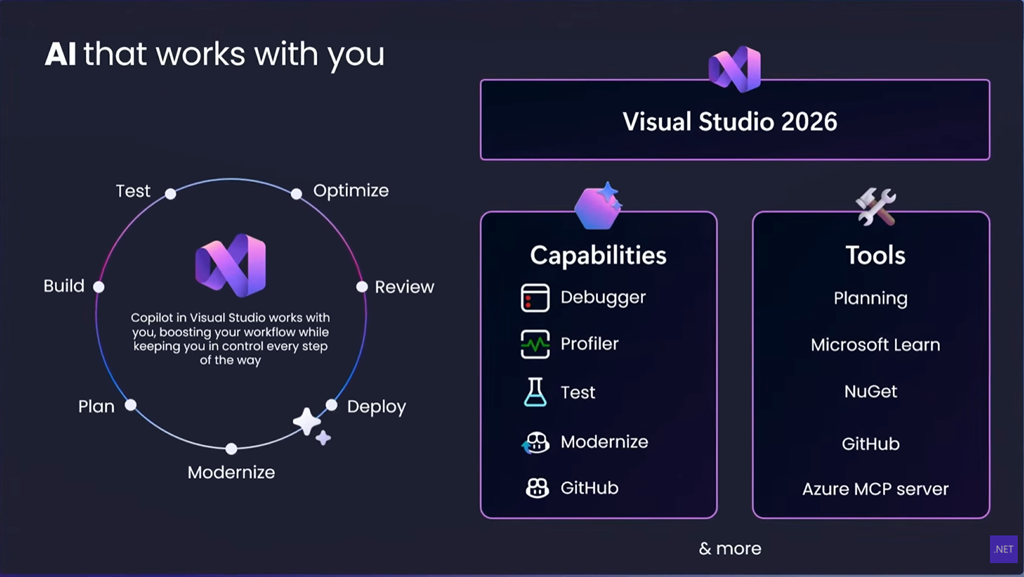
Task: Click the wrench and hammer Tools icon
Action: [876, 207]
